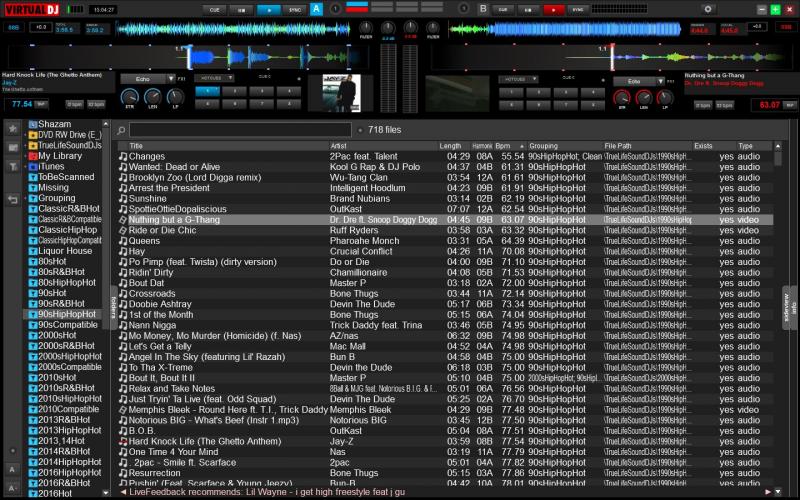This screenshot has width=800, height=500.
Task: Click the search magnifier icon
Action: pos(121,131)
